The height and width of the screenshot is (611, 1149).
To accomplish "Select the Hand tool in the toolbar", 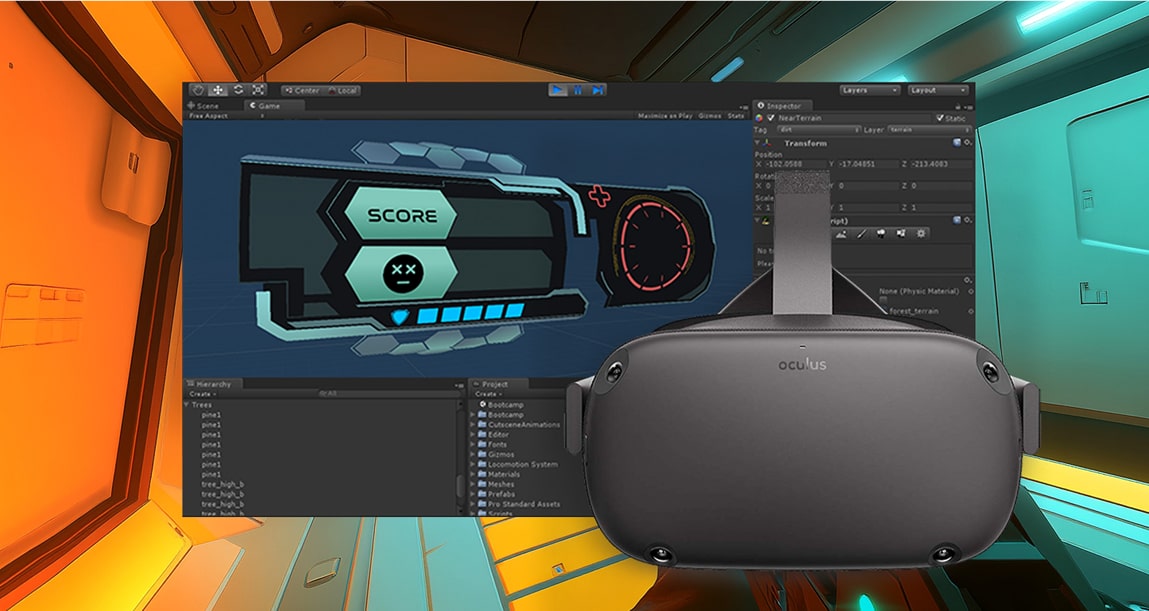I will [x=198, y=90].
